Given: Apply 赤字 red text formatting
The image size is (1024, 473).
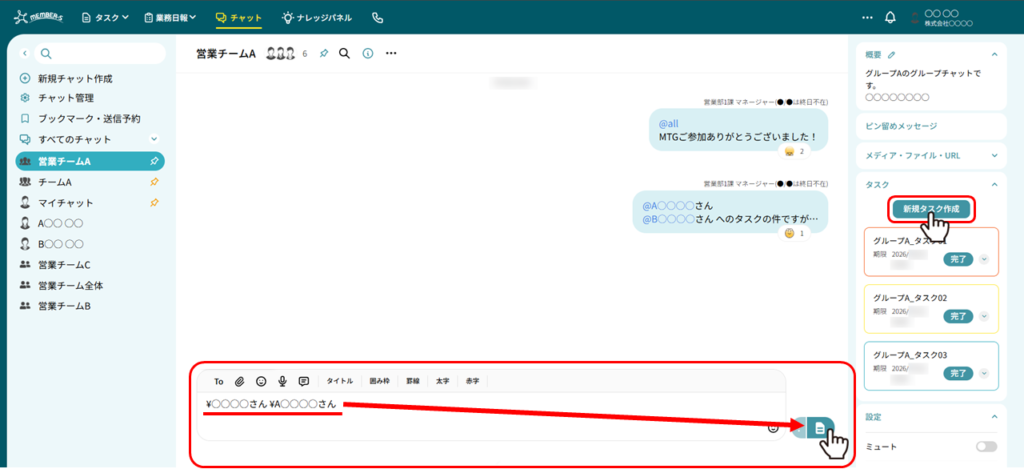Looking at the screenshot, I should click(x=472, y=382).
